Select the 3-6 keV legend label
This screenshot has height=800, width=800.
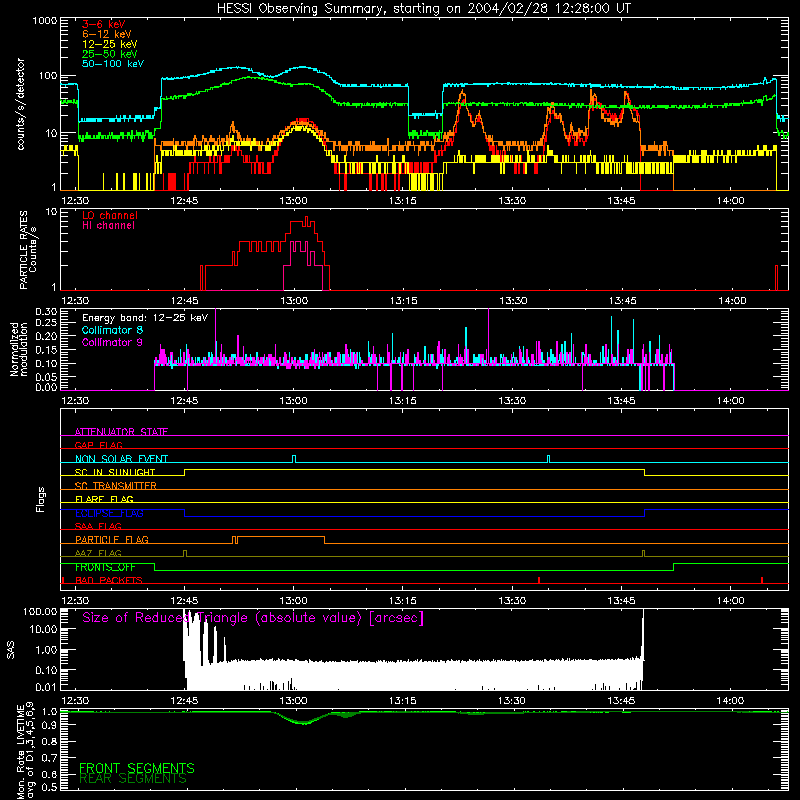tap(103, 24)
